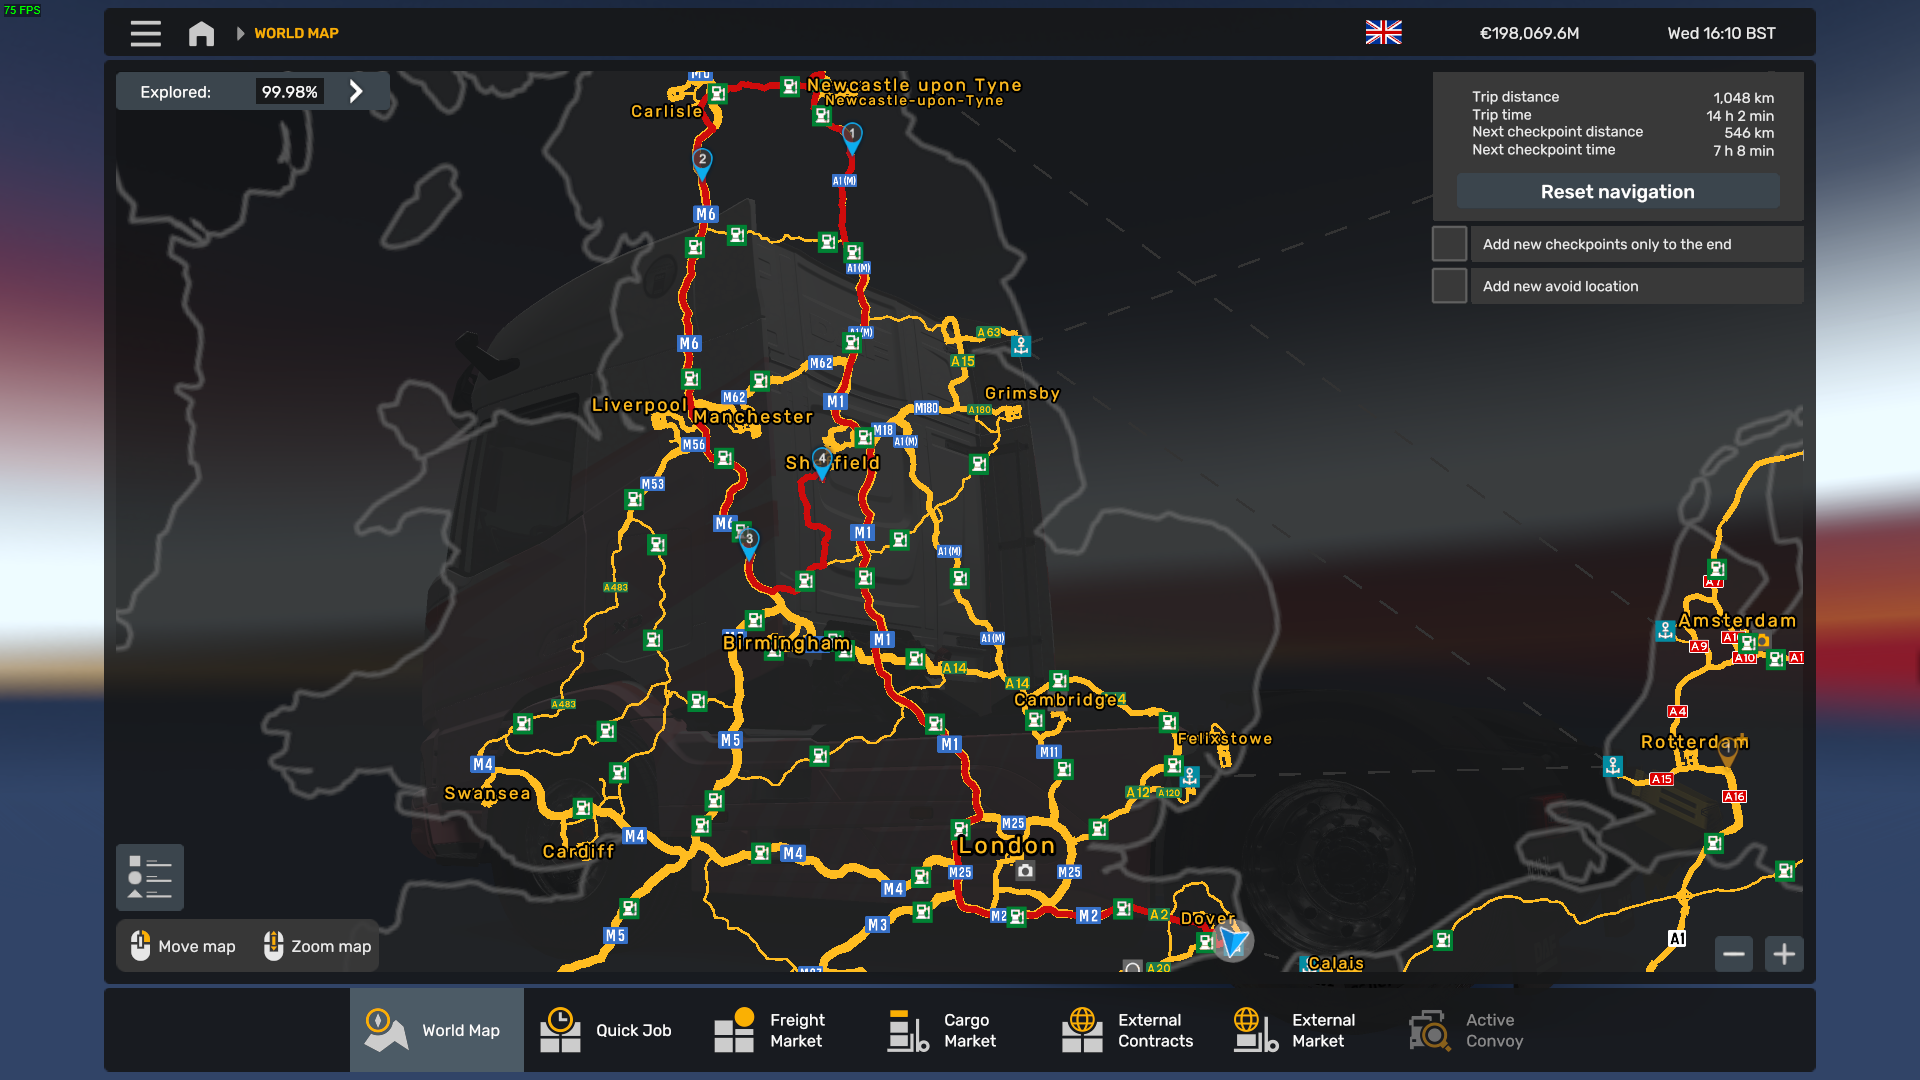Click the camera viewpoint icon in London
The image size is (1920, 1080).
click(x=1025, y=871)
